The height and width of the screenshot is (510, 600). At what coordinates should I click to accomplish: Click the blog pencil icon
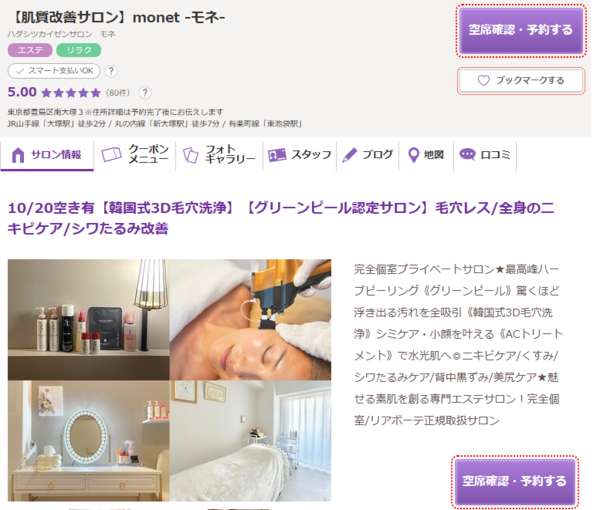pyautogui.click(x=349, y=155)
